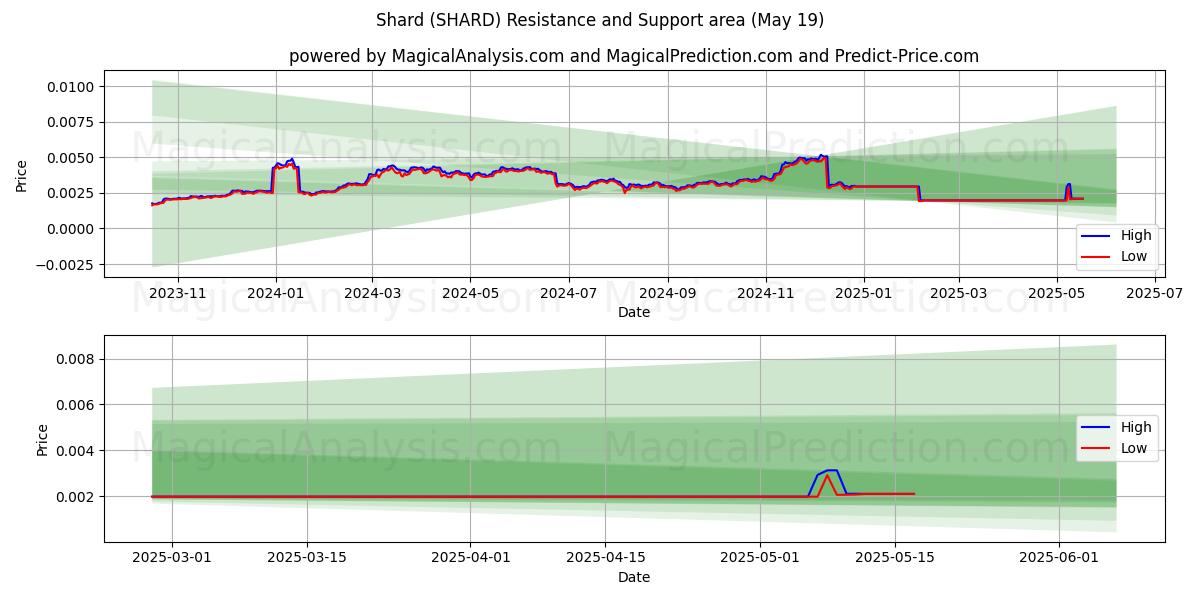The image size is (1200, 600).
Task: Click the 2025-07 date tick label
Action: [1155, 294]
